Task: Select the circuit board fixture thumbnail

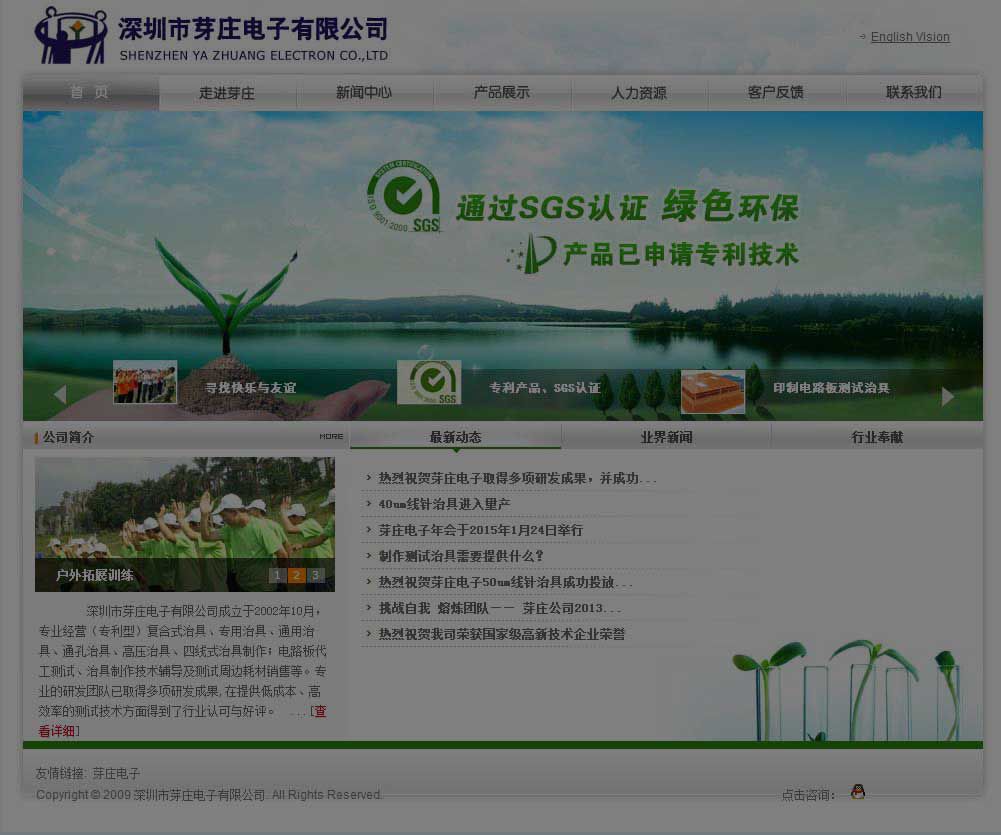Action: [x=712, y=391]
